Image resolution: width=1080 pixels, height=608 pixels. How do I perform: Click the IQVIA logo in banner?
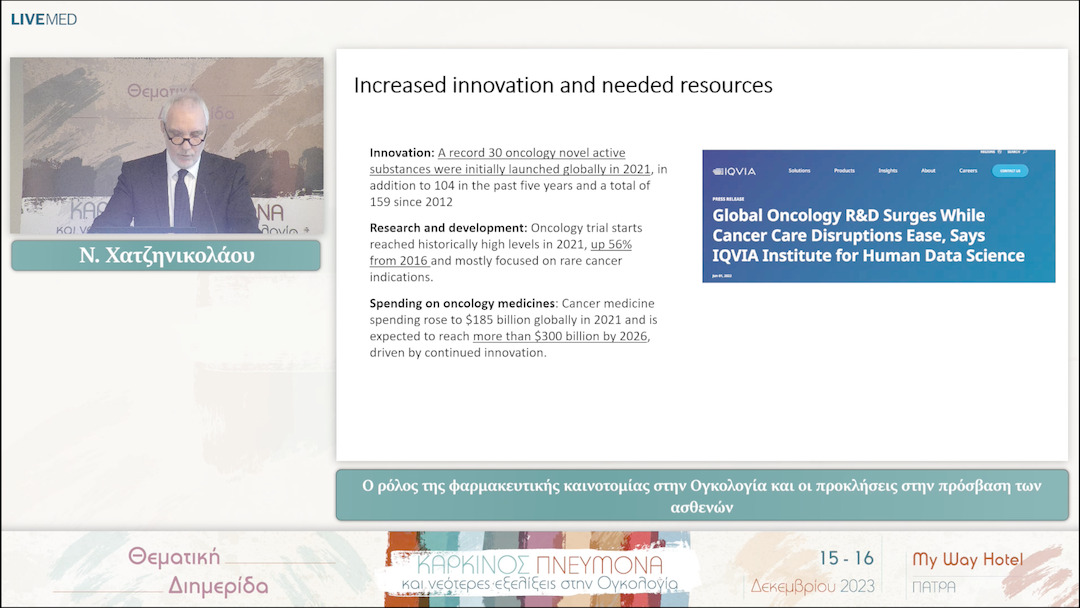(735, 171)
